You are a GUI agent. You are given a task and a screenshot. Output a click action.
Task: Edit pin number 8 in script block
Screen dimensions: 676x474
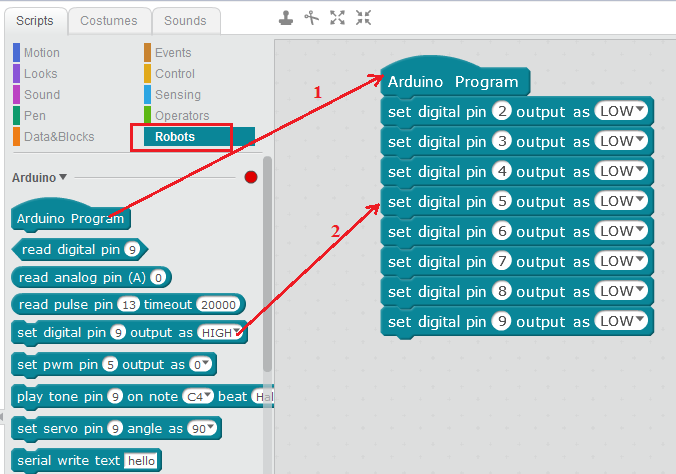502,291
